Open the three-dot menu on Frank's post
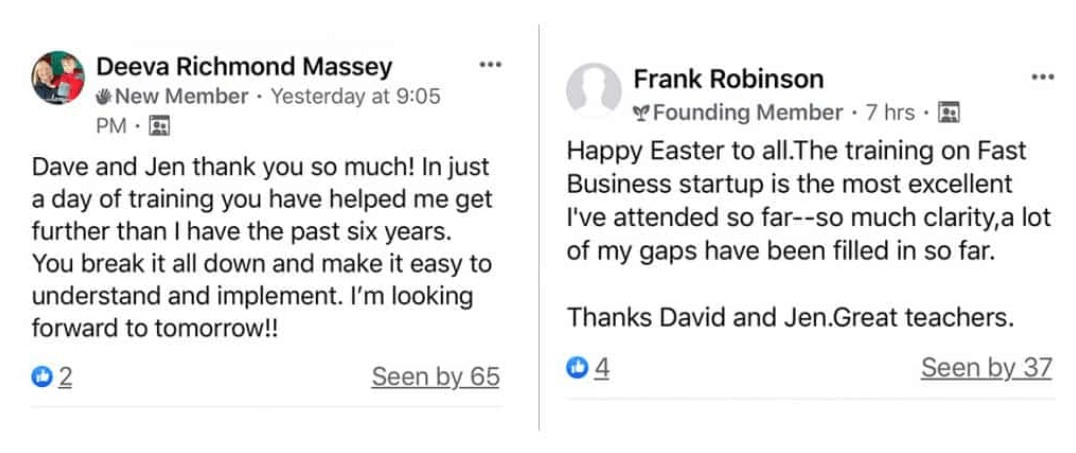 pos(1042,77)
